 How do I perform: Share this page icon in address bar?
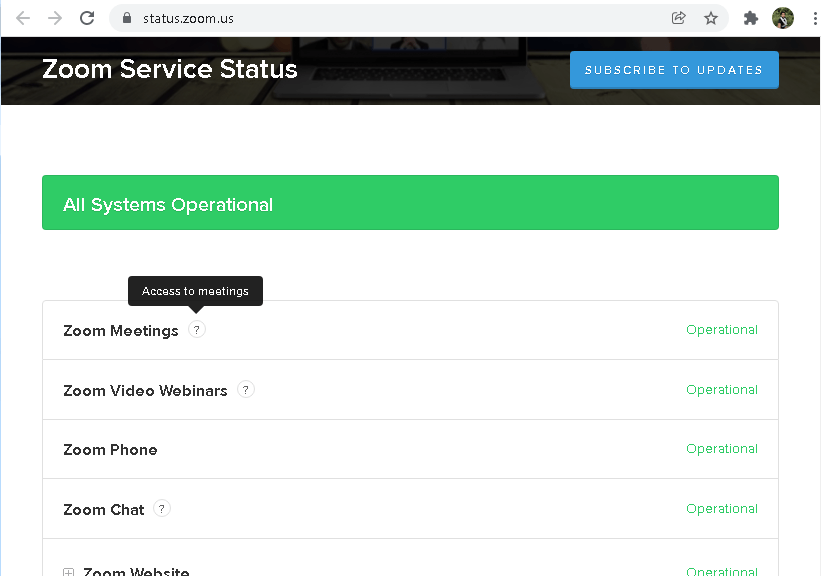[x=679, y=18]
